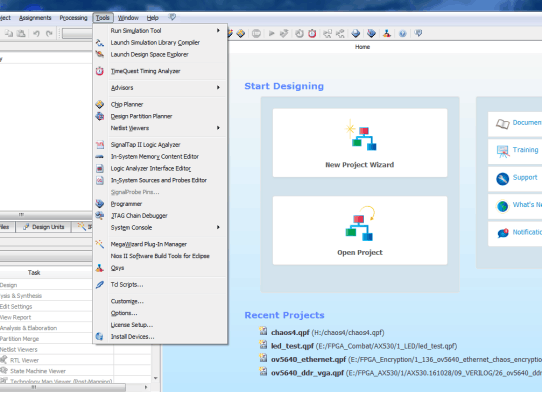Image resolution: width=542 pixels, height=393 pixels.
Task: Click the Launch Simulation Library Compiler icon
Action: click(x=100, y=43)
